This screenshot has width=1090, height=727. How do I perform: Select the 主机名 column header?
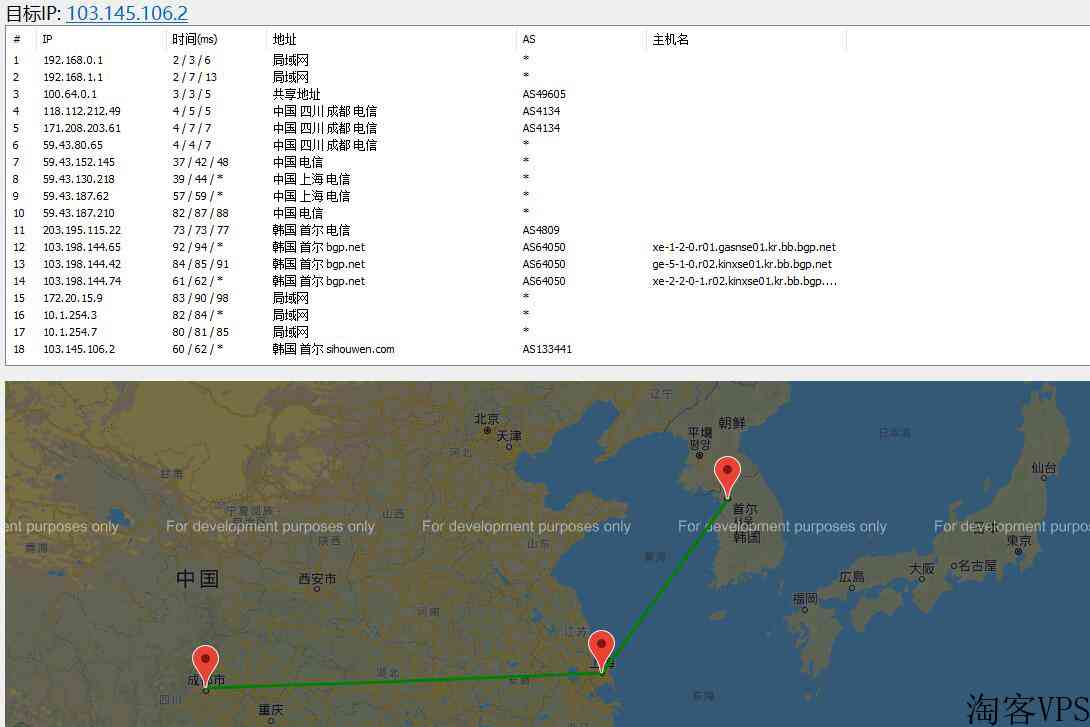(670, 40)
